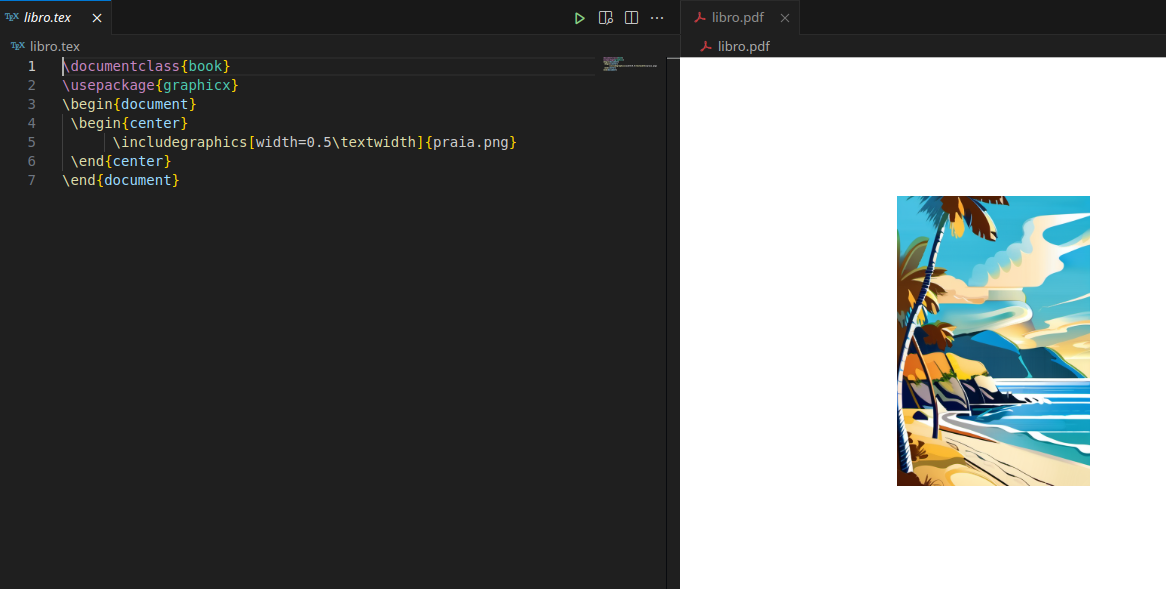Click line number 5 in the gutter
The height and width of the screenshot is (589, 1166).
[32, 142]
